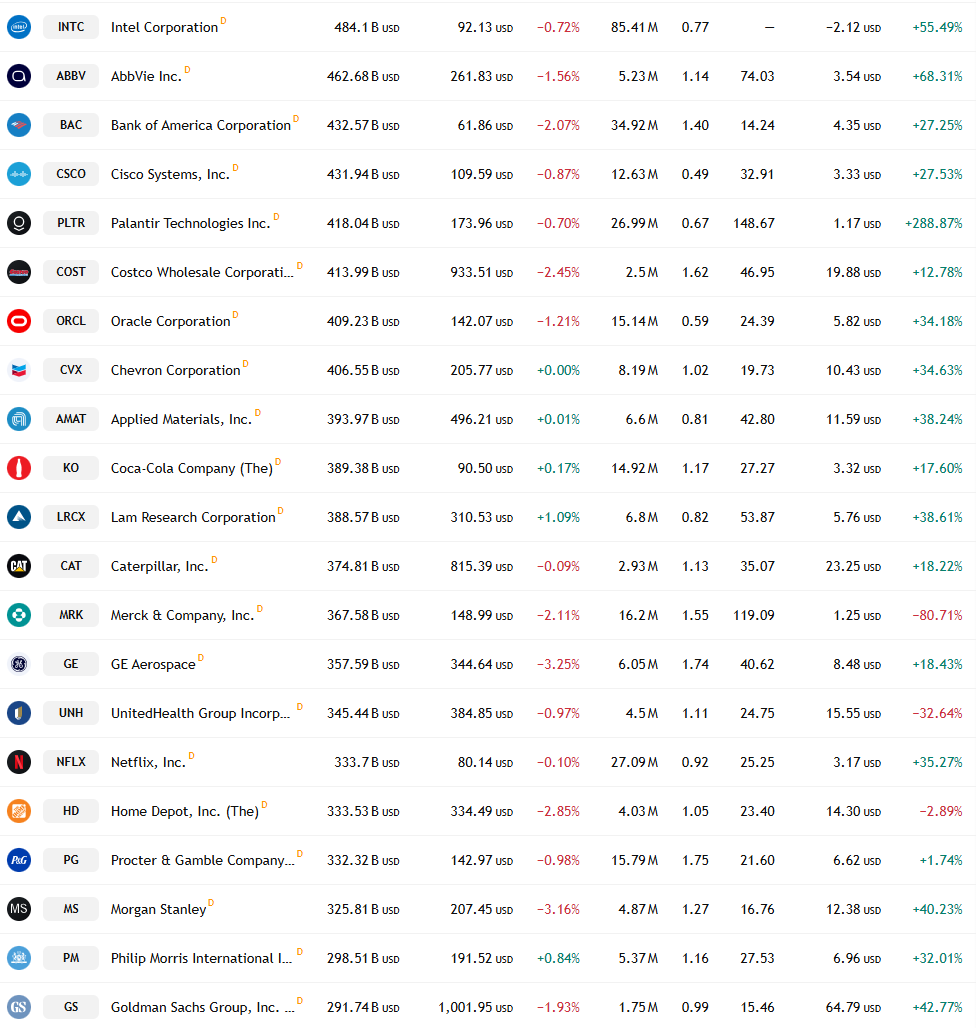Open Merck & Company, Inc. link
Viewport: 976px width, 1028px height.
pyautogui.click(x=182, y=615)
